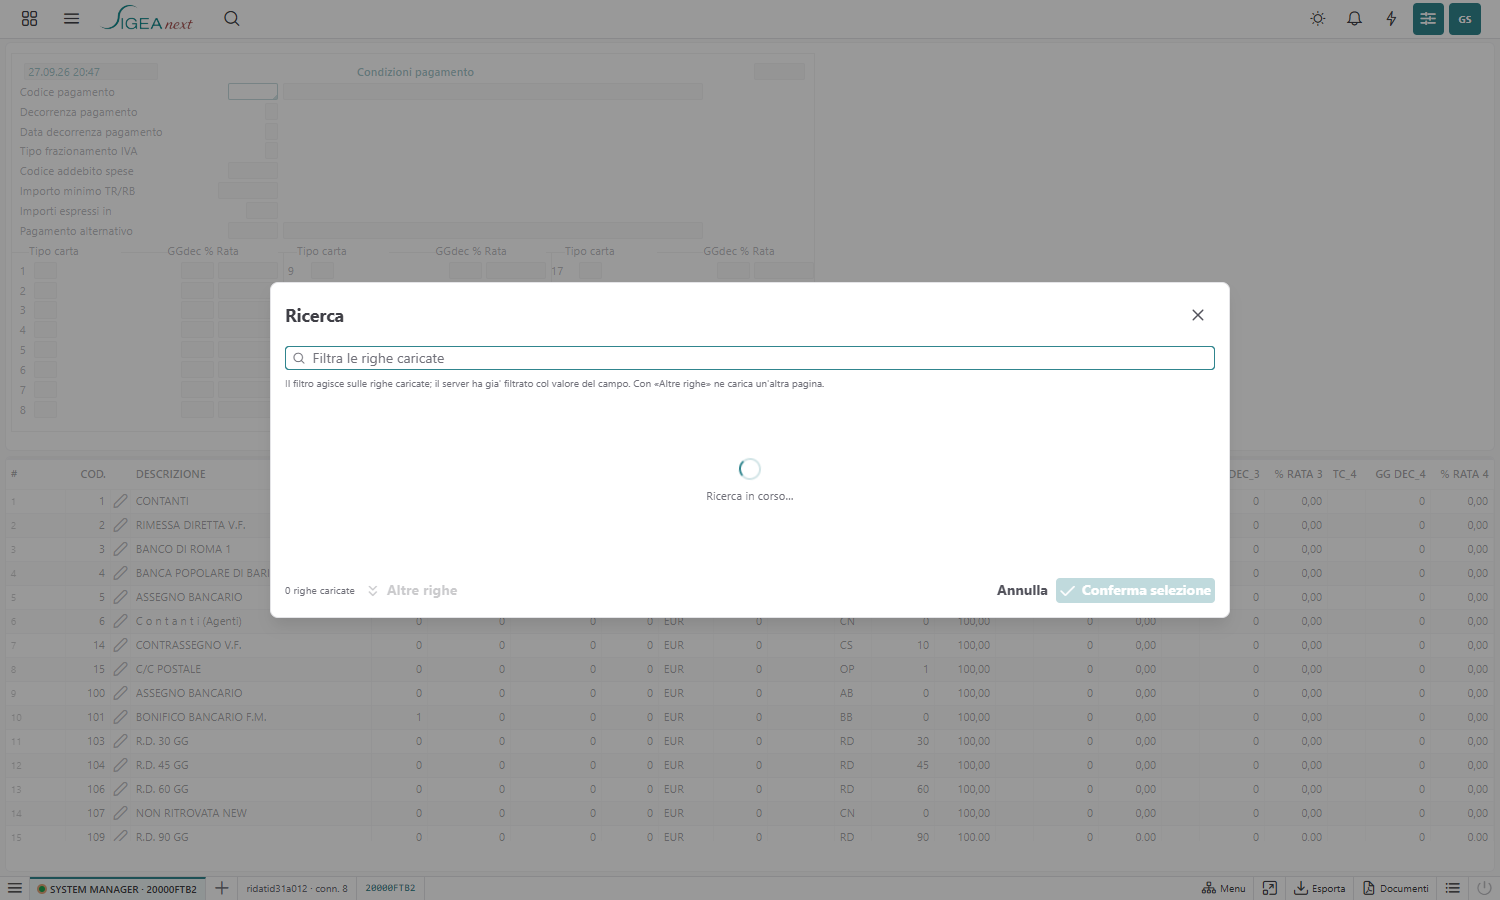This screenshot has height=900, width=1500.
Task: Toggle fullscreen expand icon in status bar
Action: [1270, 888]
